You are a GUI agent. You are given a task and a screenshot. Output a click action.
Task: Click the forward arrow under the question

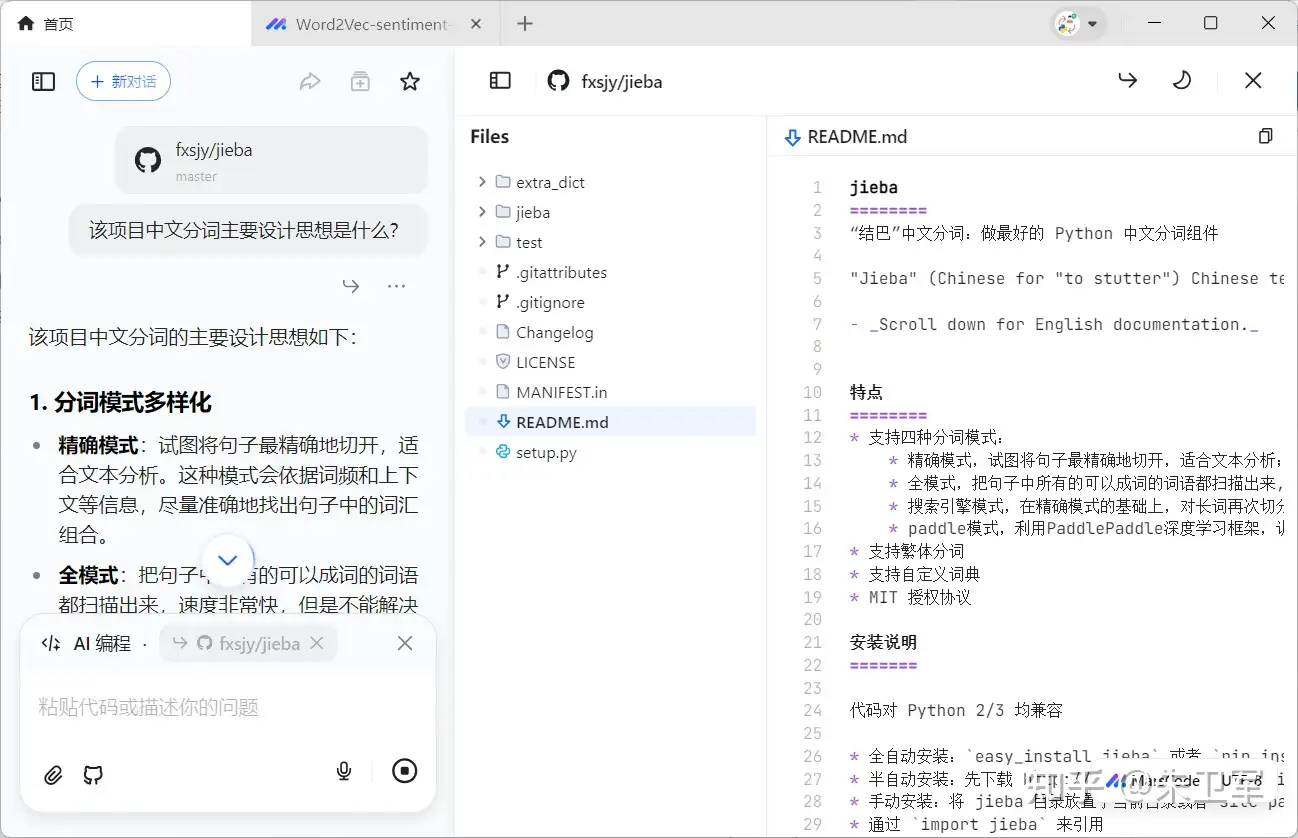pyautogui.click(x=351, y=286)
